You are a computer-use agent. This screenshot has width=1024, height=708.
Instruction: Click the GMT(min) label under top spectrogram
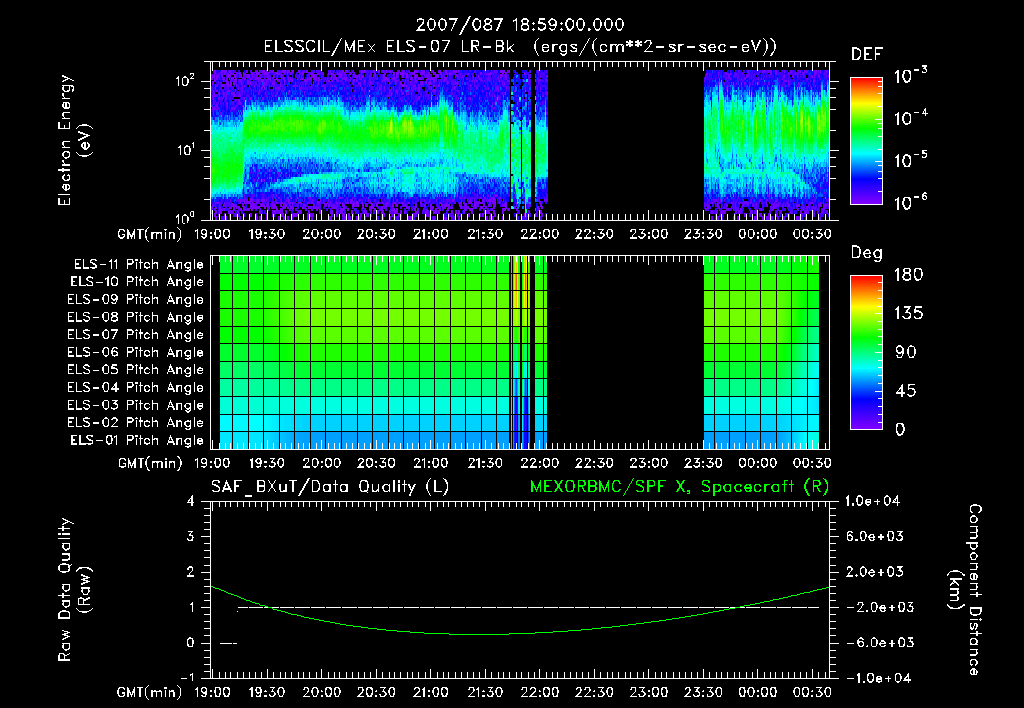150,234
